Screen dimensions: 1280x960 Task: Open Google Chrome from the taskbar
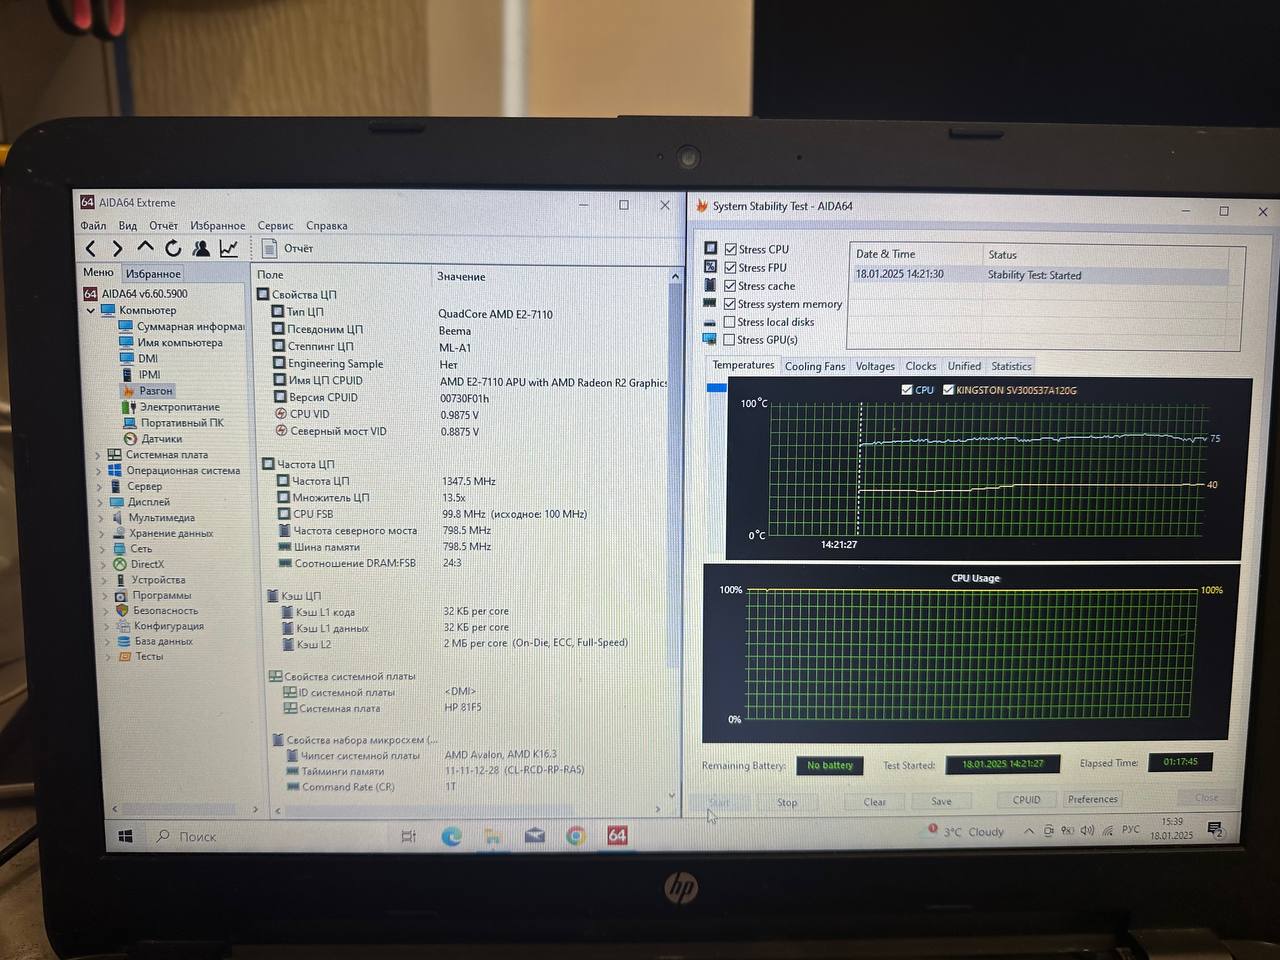(576, 836)
